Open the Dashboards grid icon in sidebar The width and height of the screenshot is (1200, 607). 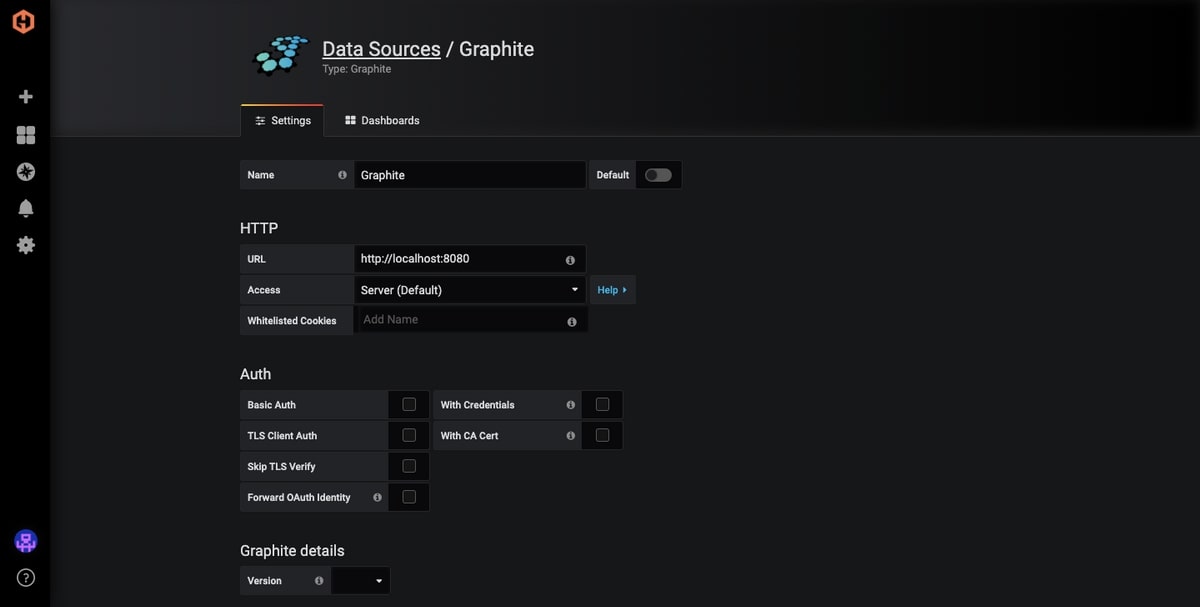(x=26, y=135)
